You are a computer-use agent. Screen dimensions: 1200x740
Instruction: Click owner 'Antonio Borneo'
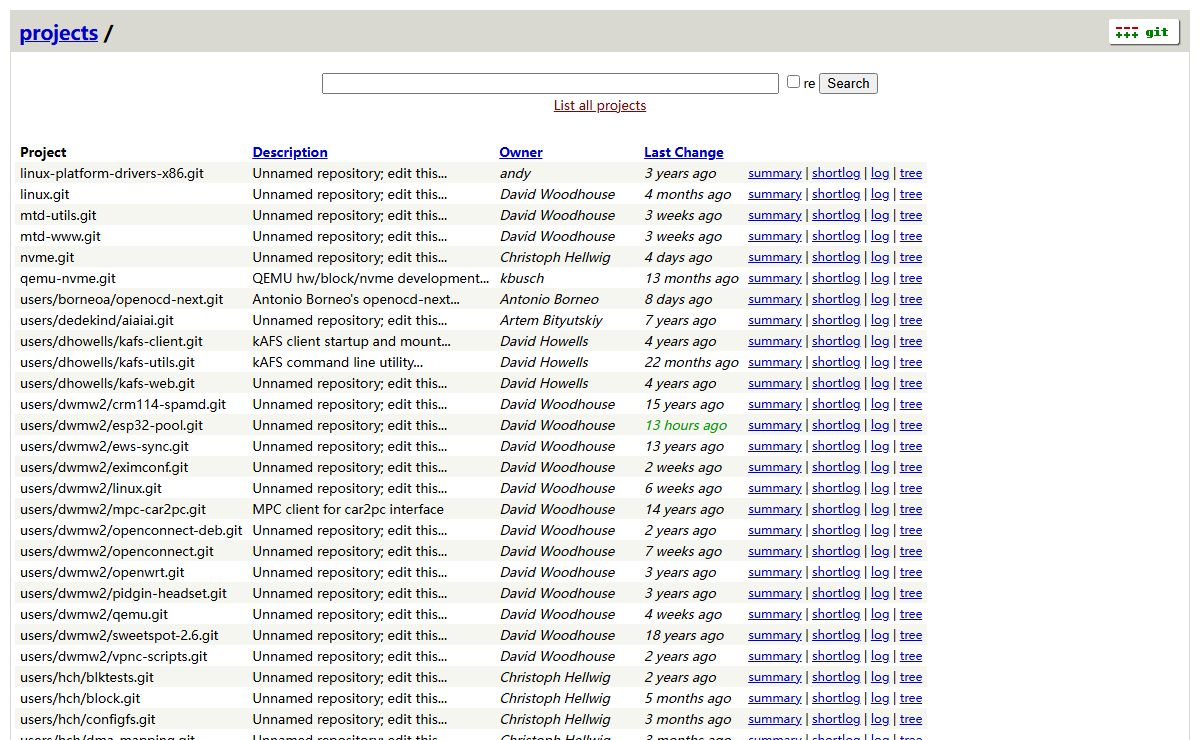549,300
